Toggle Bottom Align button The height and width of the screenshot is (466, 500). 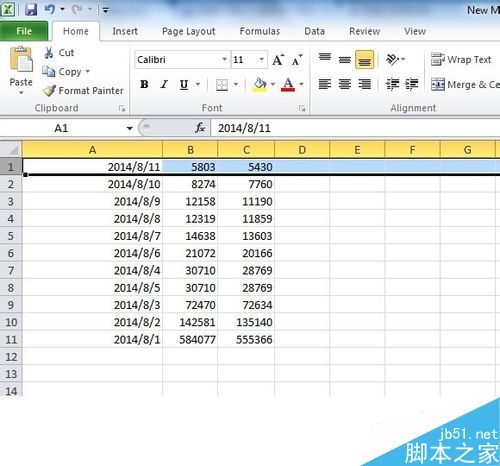364,60
